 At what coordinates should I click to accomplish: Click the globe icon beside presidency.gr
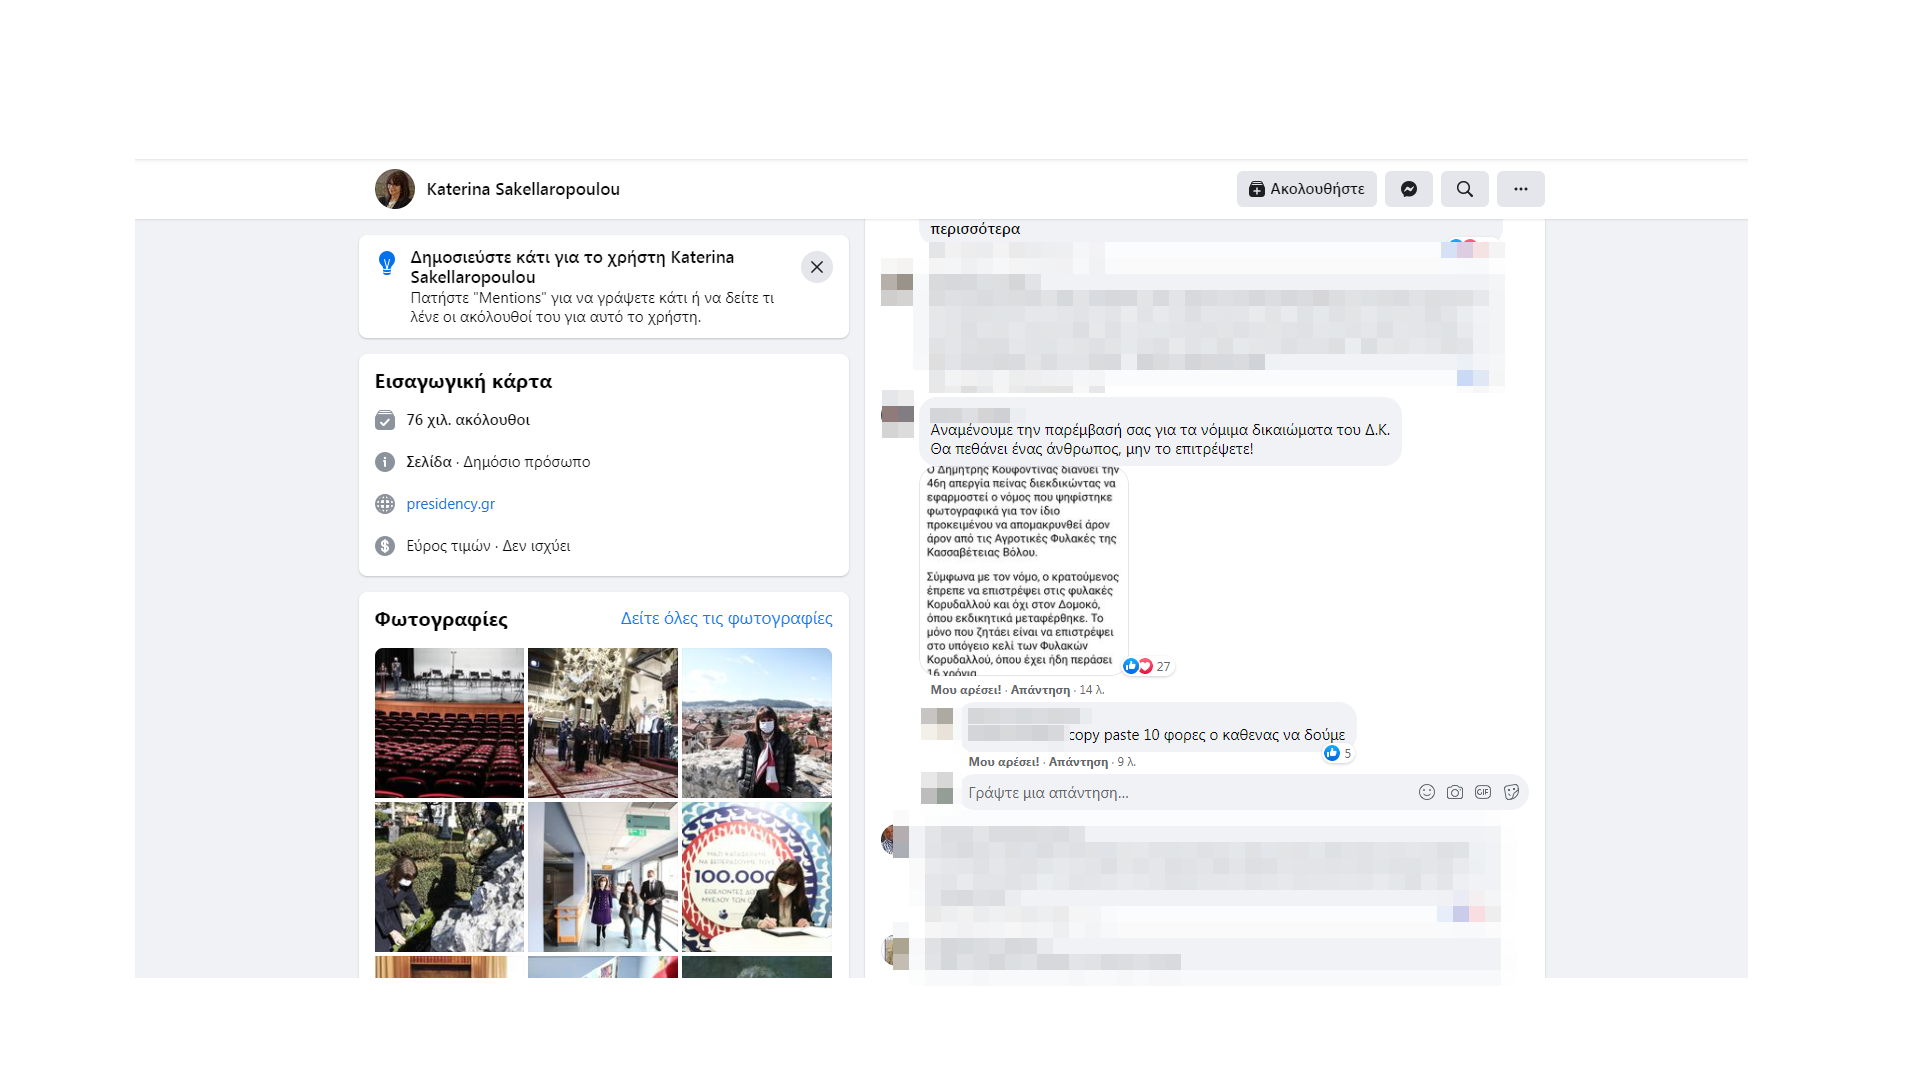pyautogui.click(x=385, y=504)
